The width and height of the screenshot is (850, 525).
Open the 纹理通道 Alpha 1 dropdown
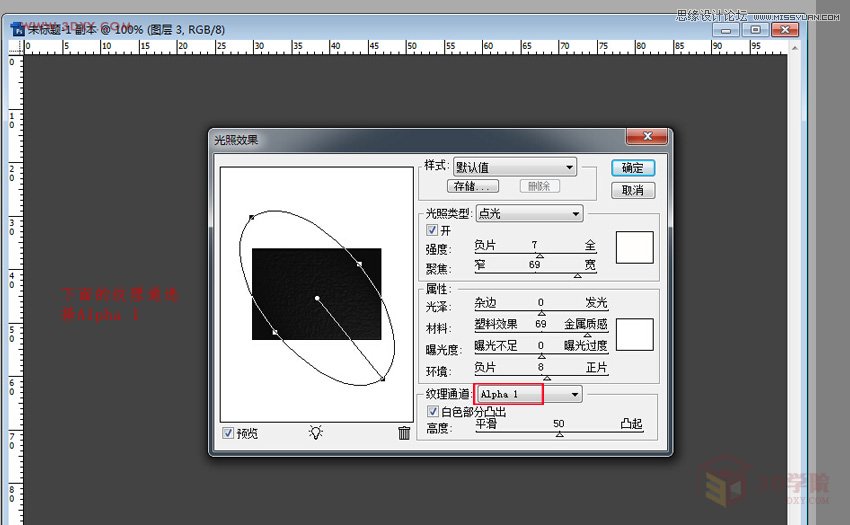[528, 394]
